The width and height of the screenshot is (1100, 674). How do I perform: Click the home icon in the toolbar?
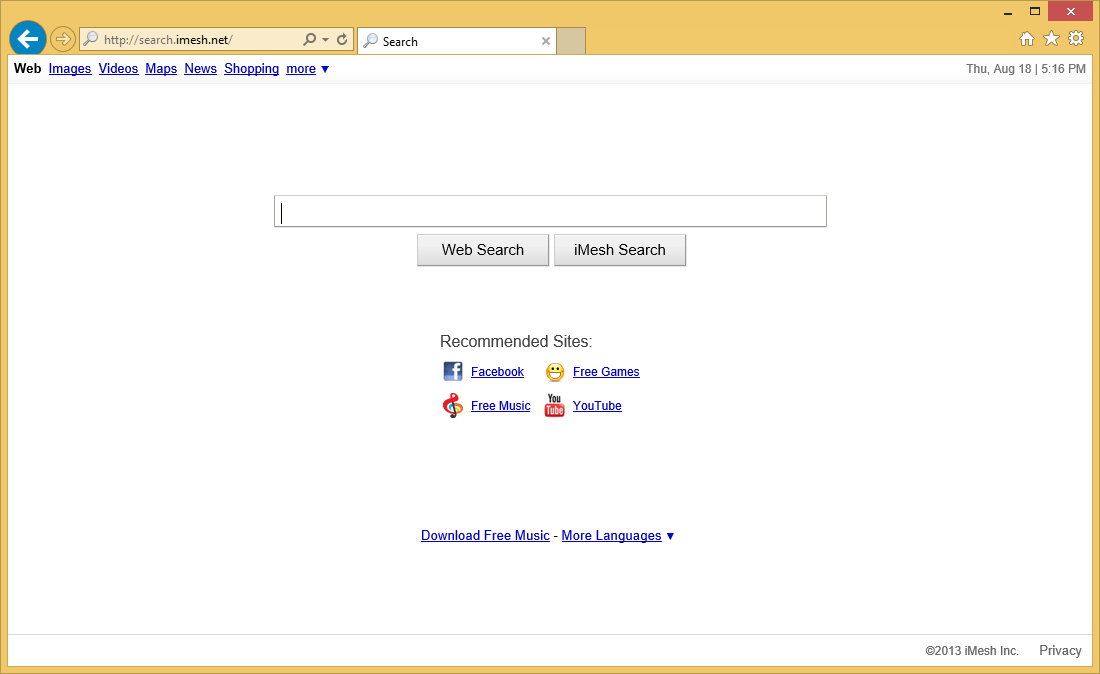click(x=1027, y=38)
